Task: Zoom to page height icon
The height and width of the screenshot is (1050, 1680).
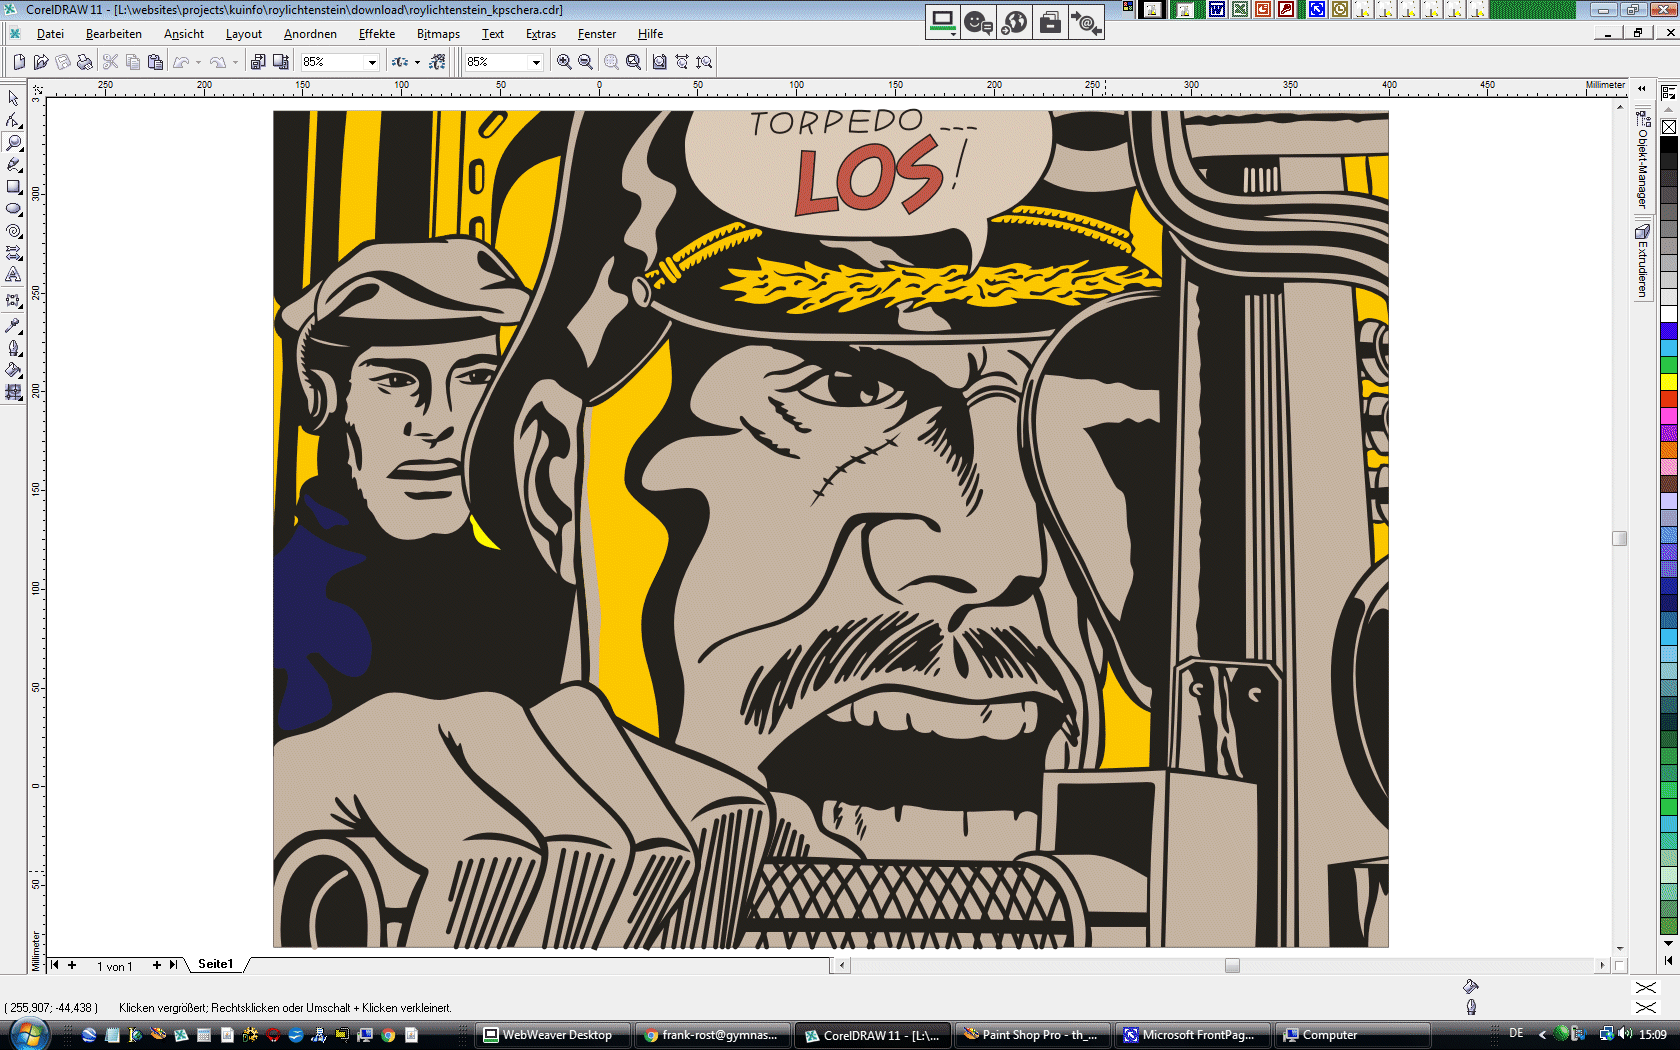Action: click(704, 62)
